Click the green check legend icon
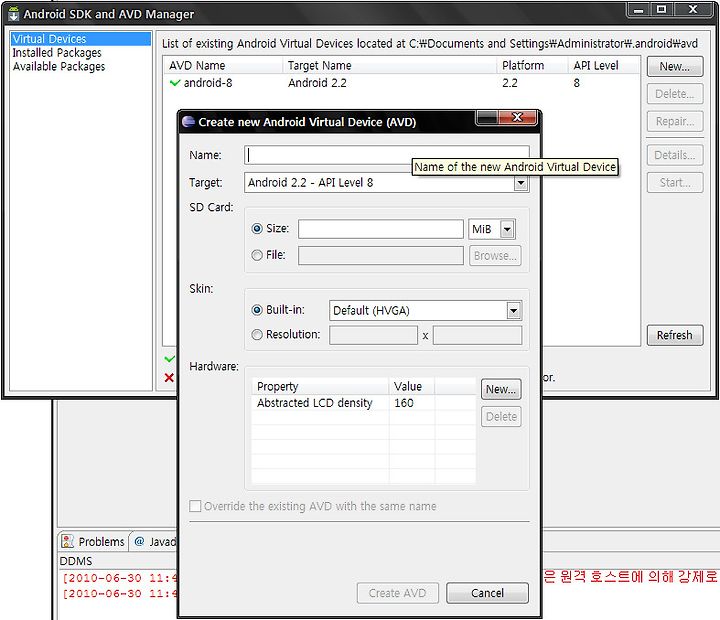This screenshot has width=720, height=620. [x=169, y=358]
